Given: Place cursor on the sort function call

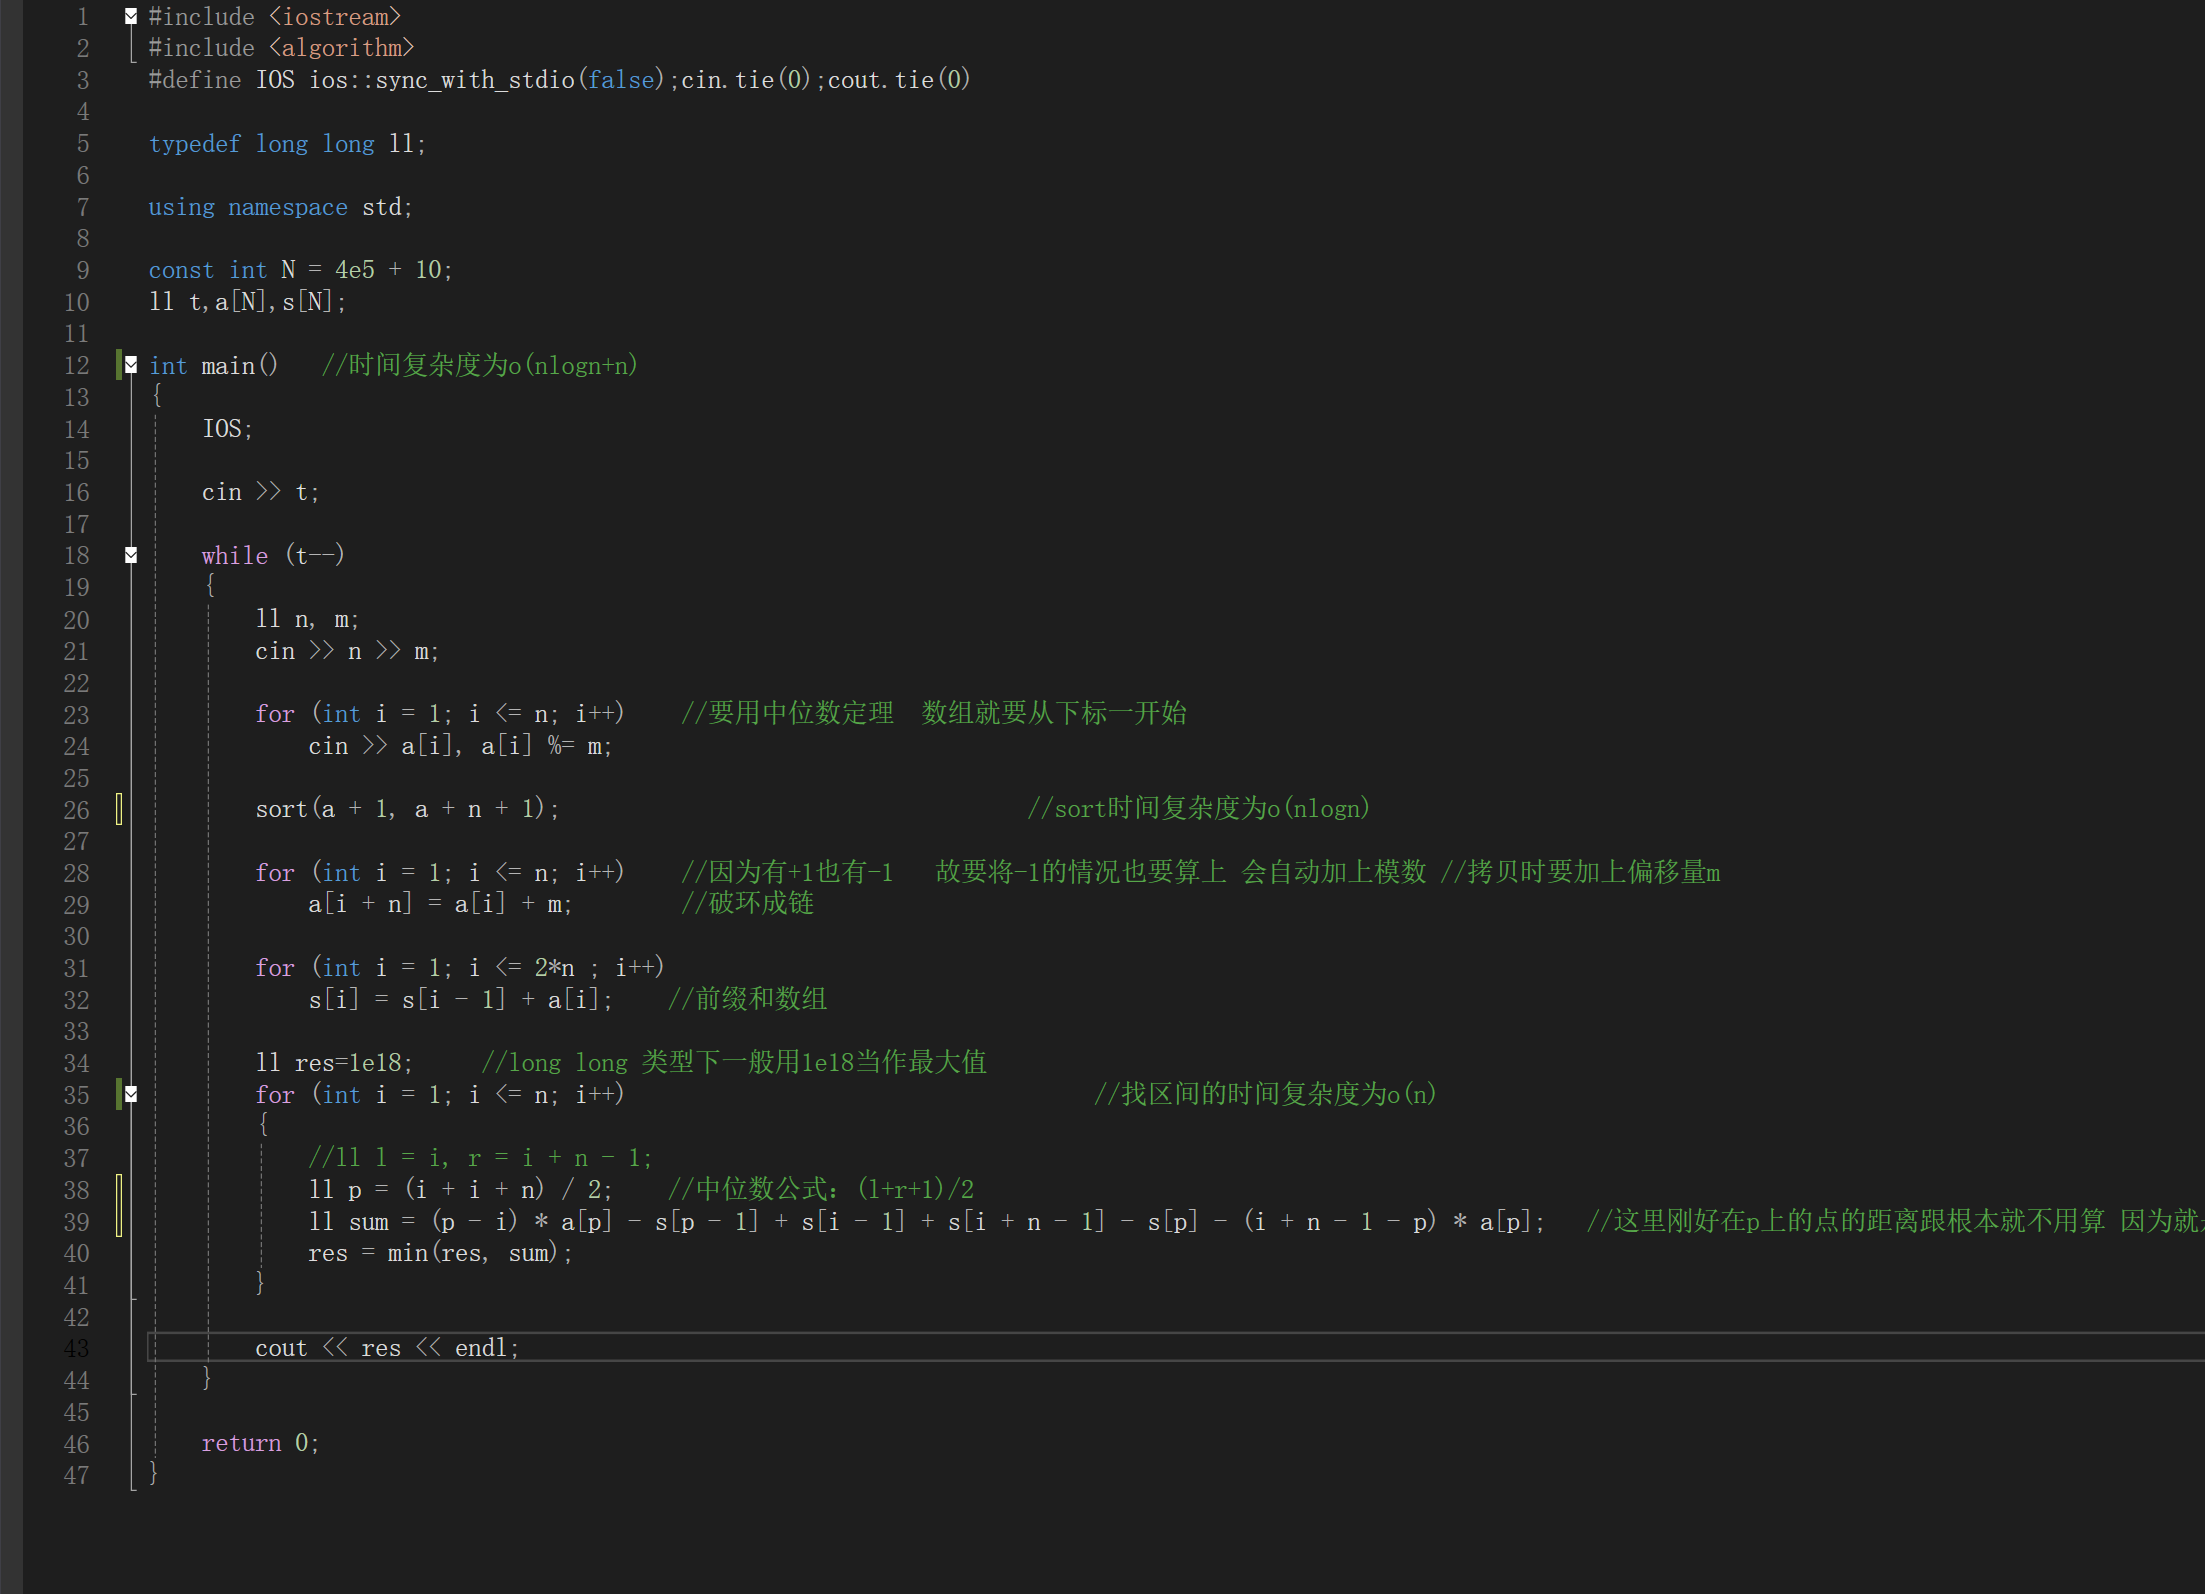Looking at the screenshot, I should 281,809.
